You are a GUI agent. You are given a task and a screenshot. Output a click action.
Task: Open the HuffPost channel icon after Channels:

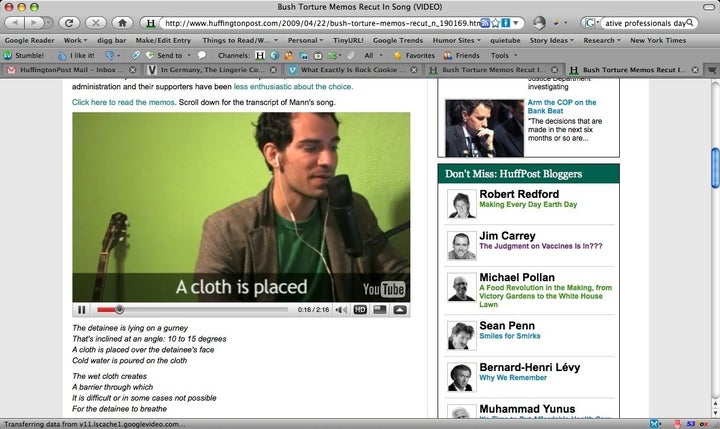260,56
